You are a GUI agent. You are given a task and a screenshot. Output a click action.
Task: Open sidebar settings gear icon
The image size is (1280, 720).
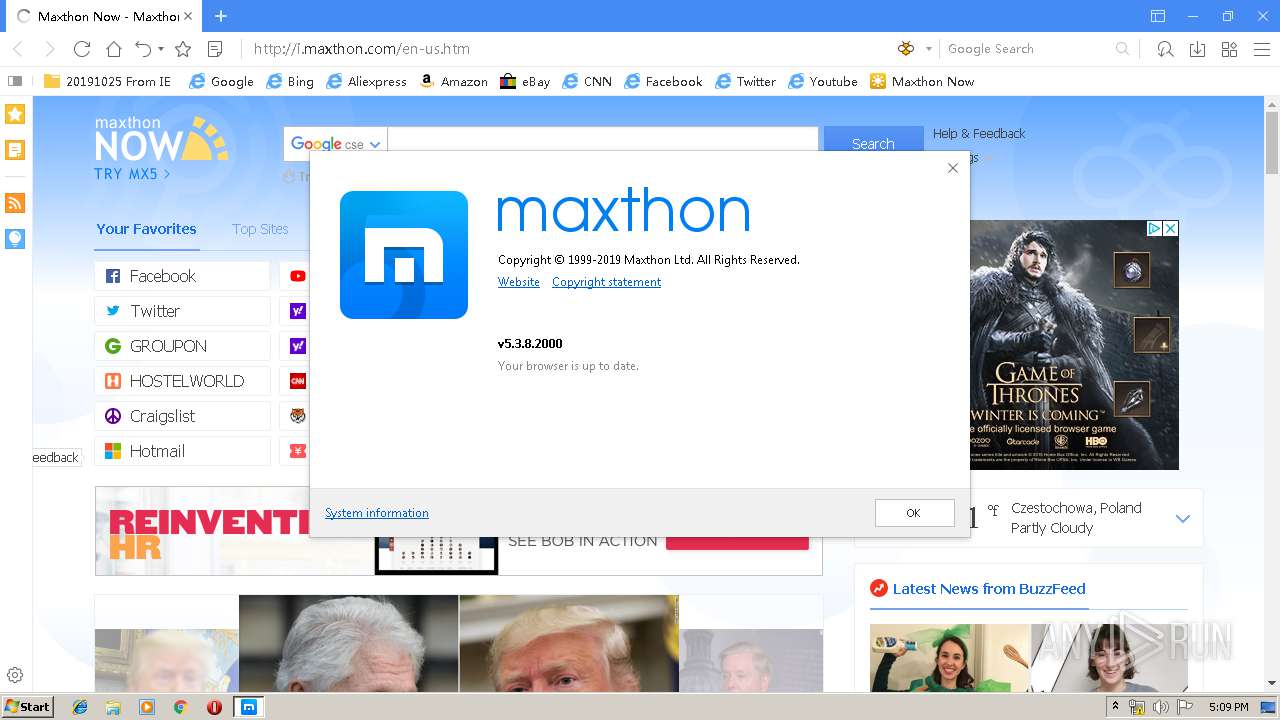click(15, 675)
